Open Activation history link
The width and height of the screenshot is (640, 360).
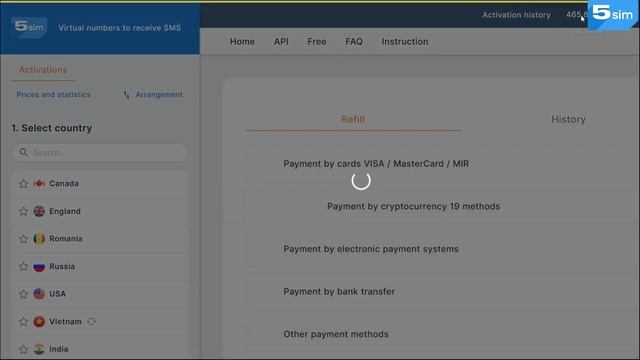click(x=516, y=15)
